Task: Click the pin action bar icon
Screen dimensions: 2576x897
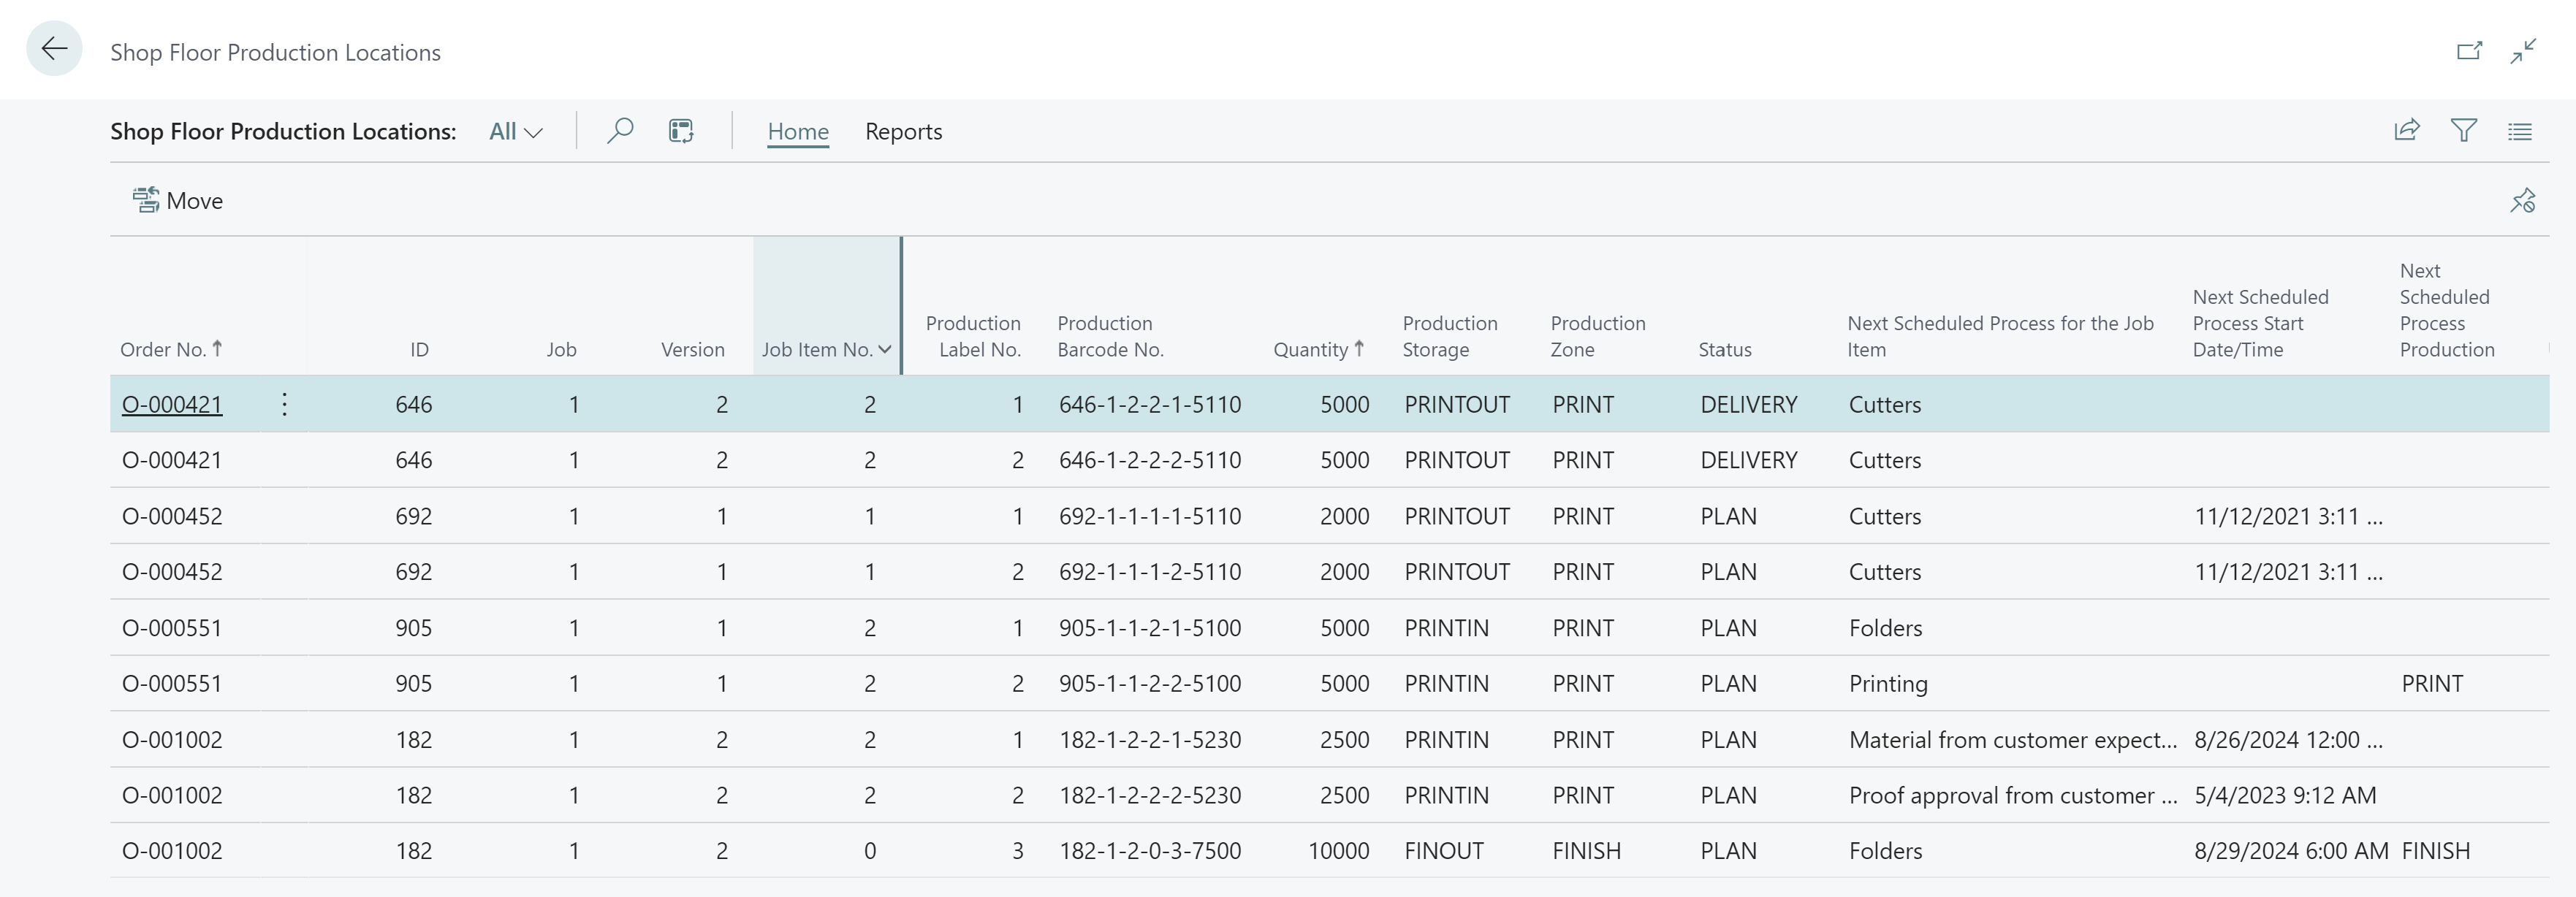Action: [x=2522, y=201]
